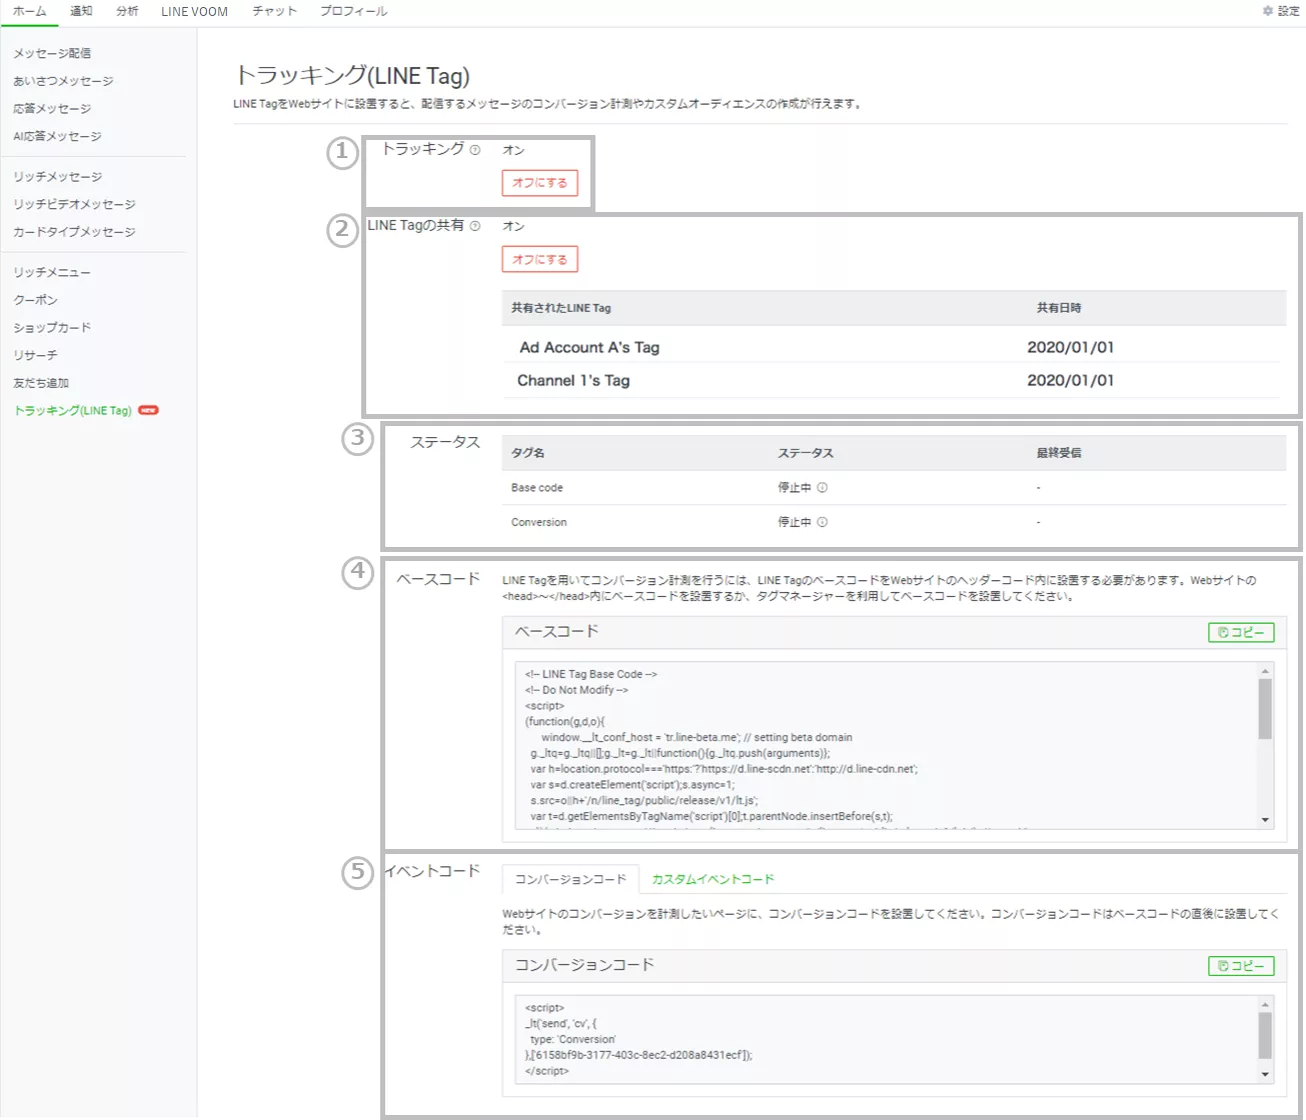The height and width of the screenshot is (1120, 1306).
Task: Select the コンバージョンコード tab
Action: (x=570, y=879)
